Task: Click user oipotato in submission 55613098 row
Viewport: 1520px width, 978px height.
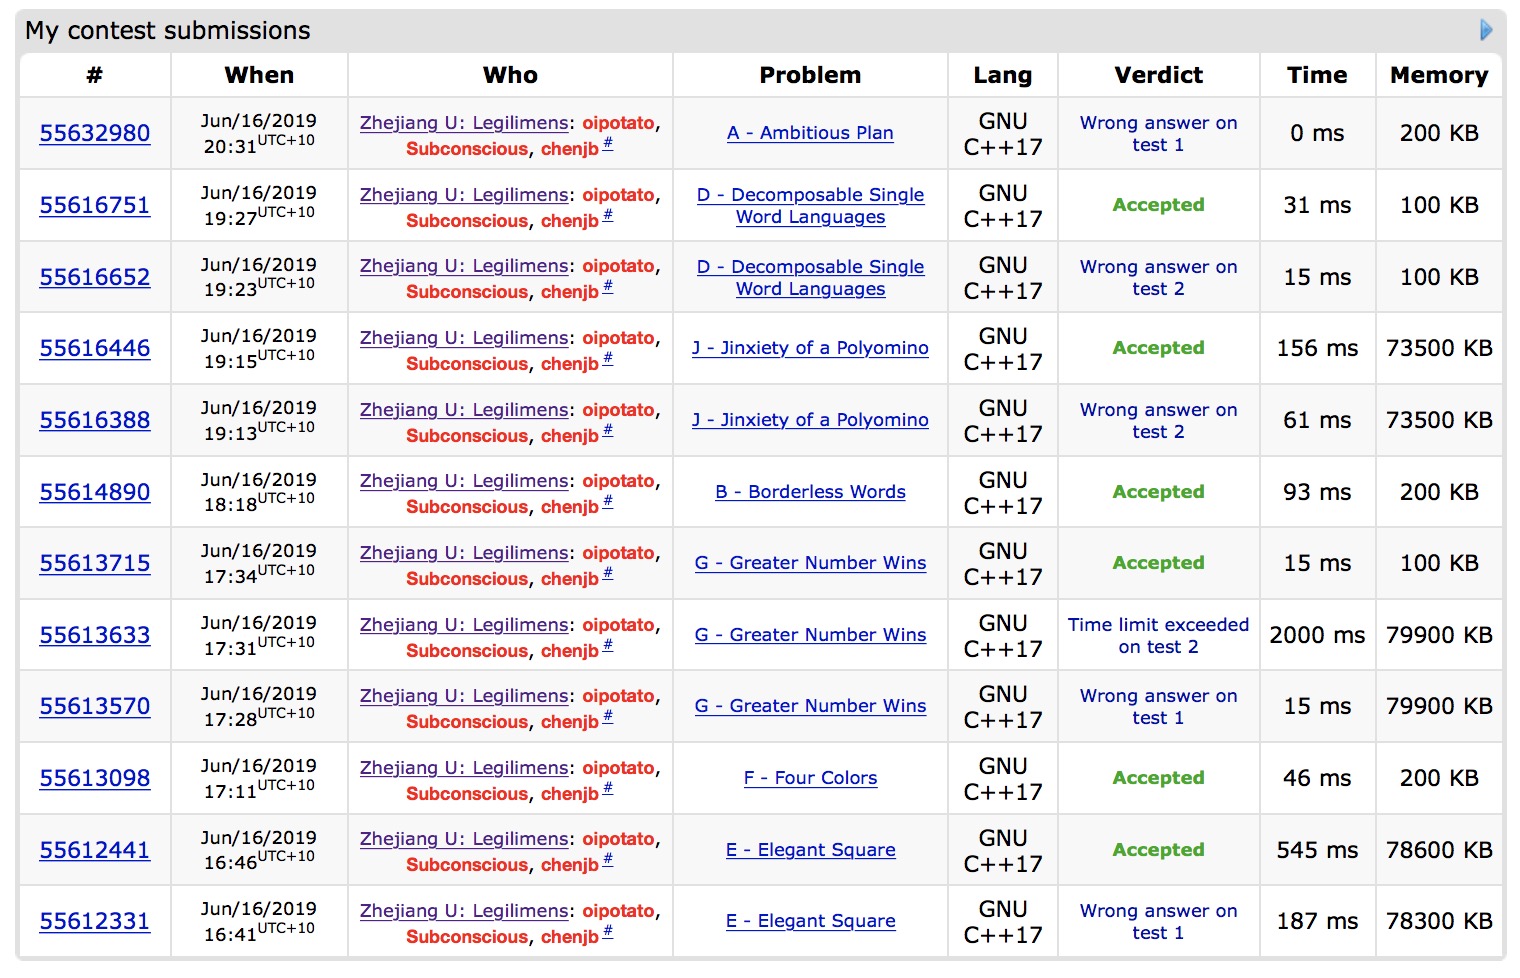Action: click(618, 768)
